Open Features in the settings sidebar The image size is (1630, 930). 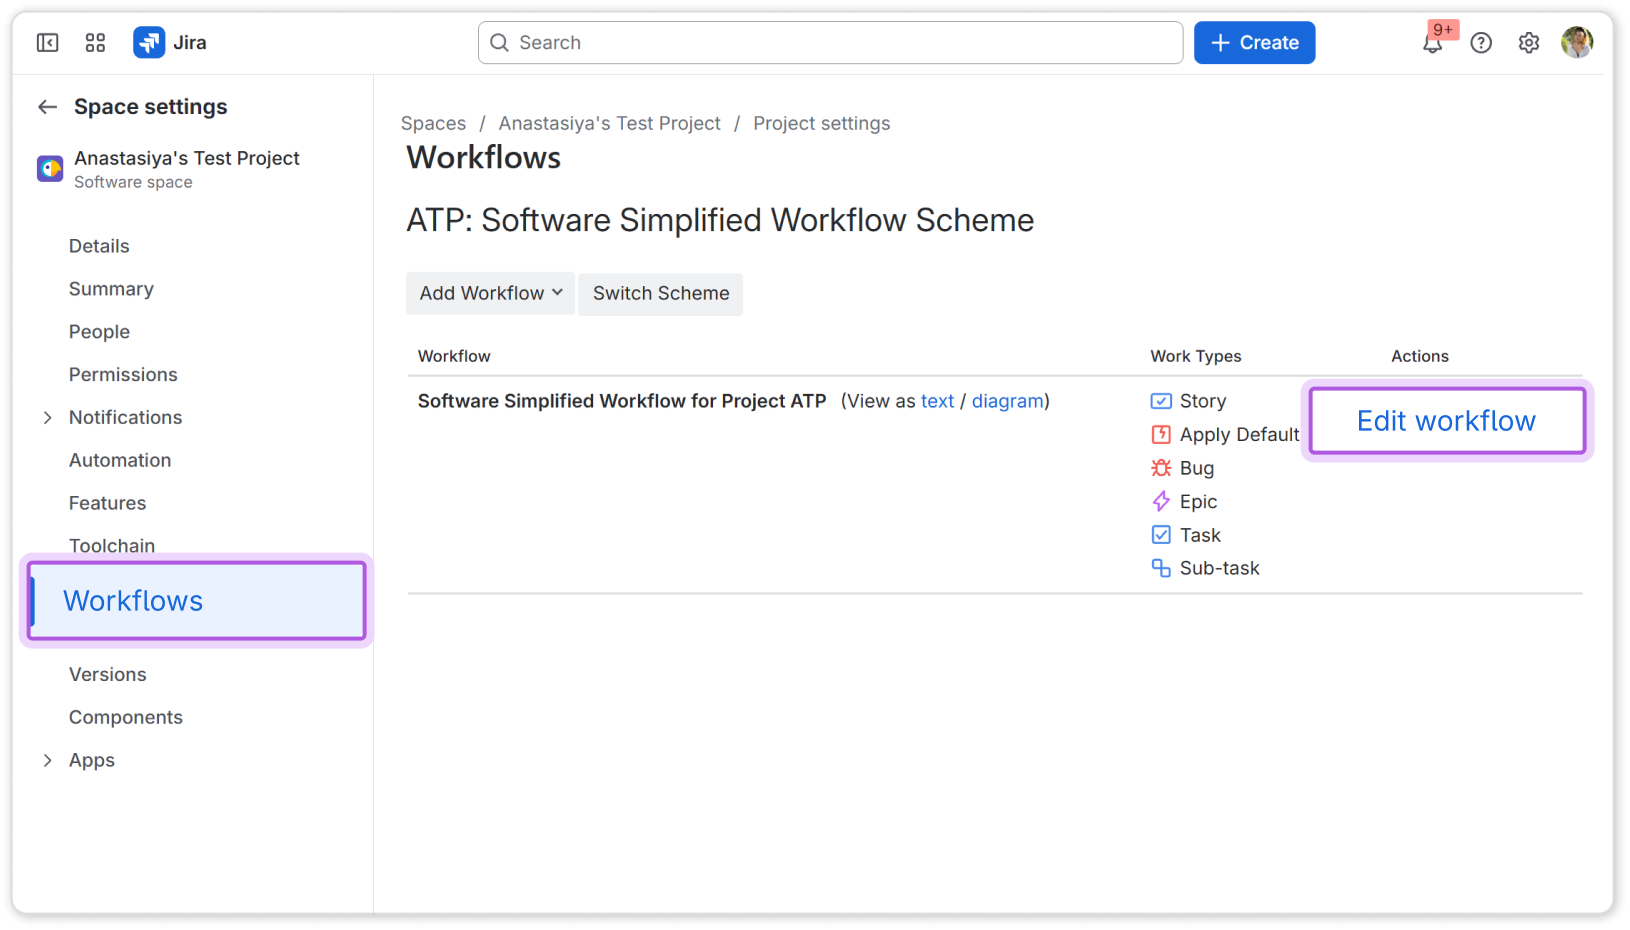click(107, 504)
